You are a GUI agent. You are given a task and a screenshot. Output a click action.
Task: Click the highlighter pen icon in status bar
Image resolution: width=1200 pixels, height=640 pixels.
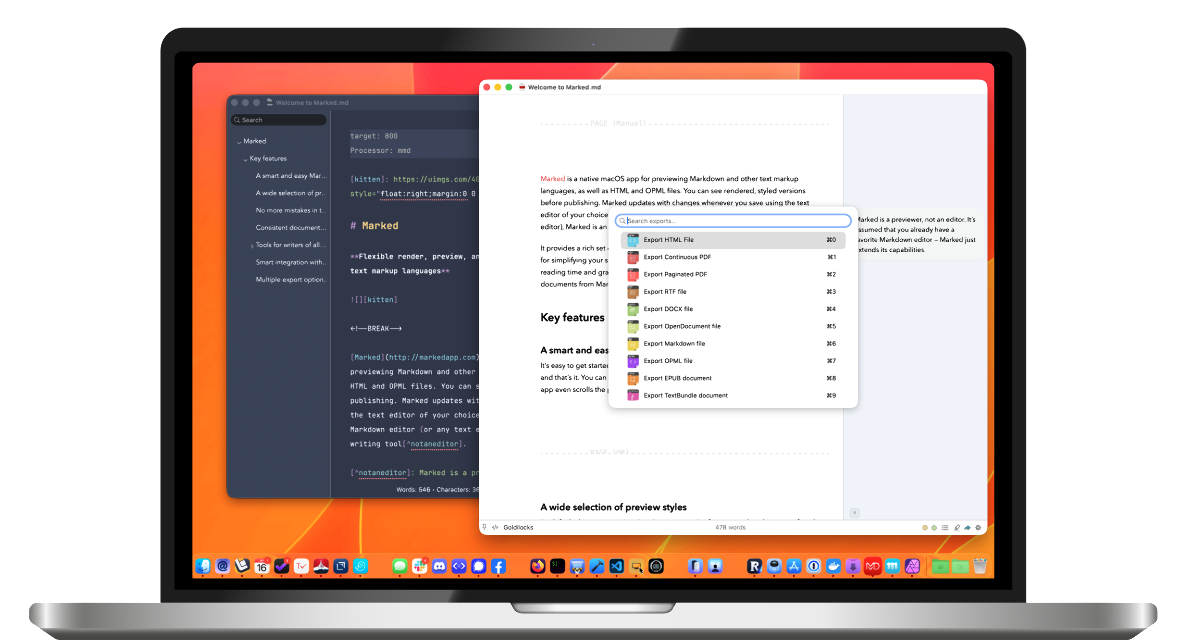[957, 527]
